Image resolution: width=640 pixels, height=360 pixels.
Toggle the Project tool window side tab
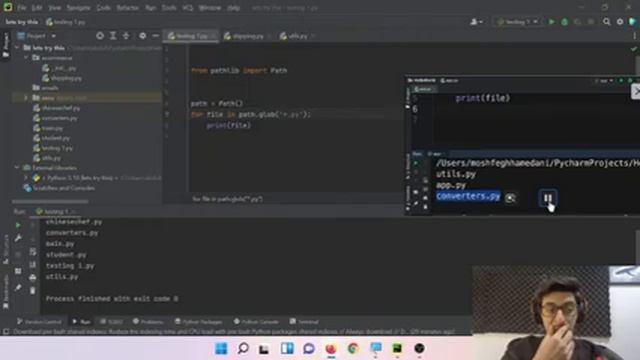(x=5, y=45)
